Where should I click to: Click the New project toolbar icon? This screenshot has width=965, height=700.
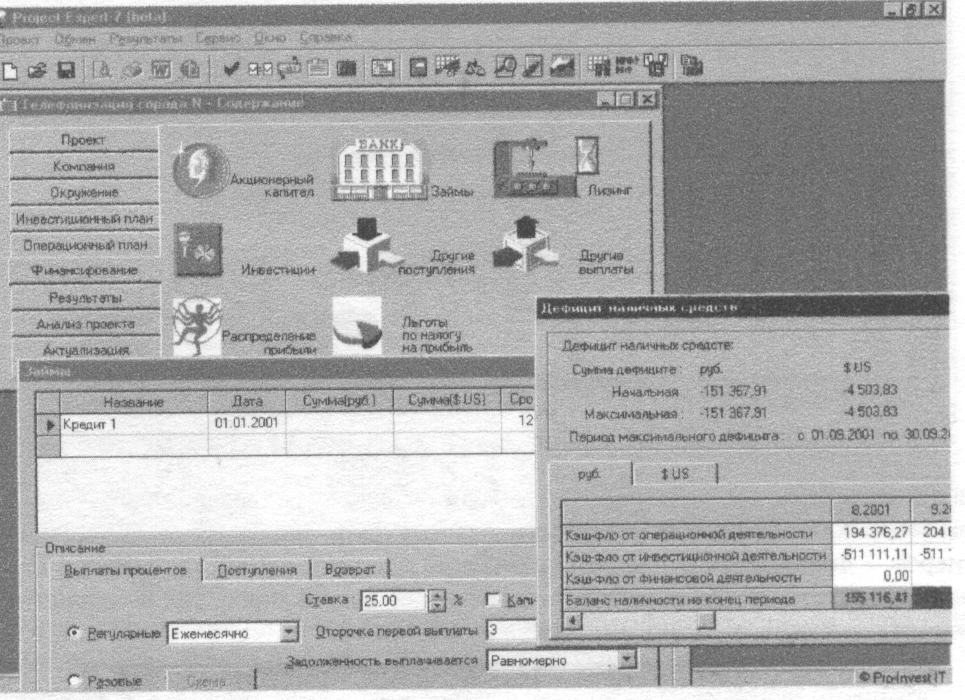coord(9,70)
